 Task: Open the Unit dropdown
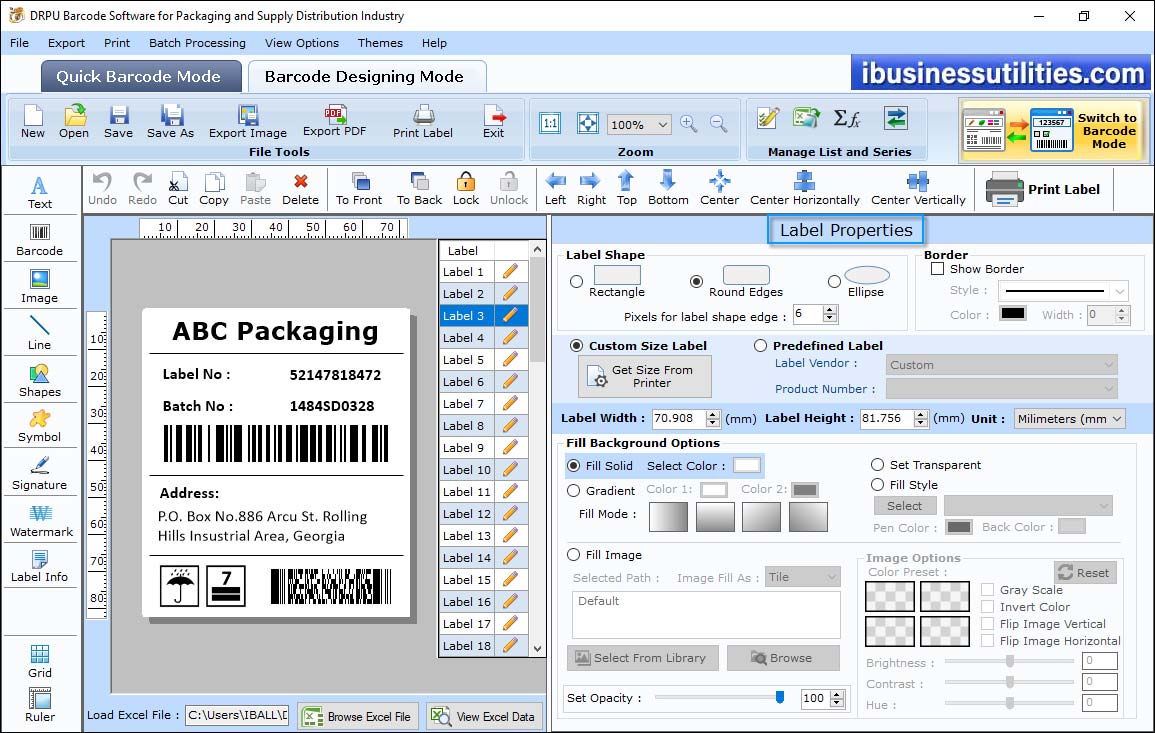(1069, 418)
